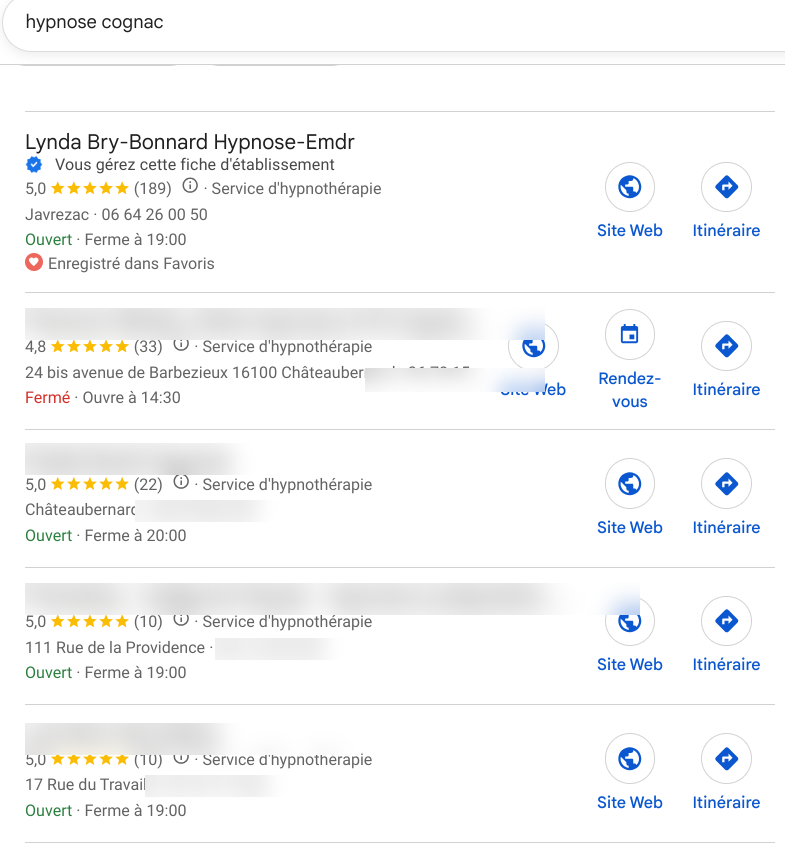Click the Rendez-vous calendar icon
The width and height of the screenshot is (785, 853).
[629, 334]
